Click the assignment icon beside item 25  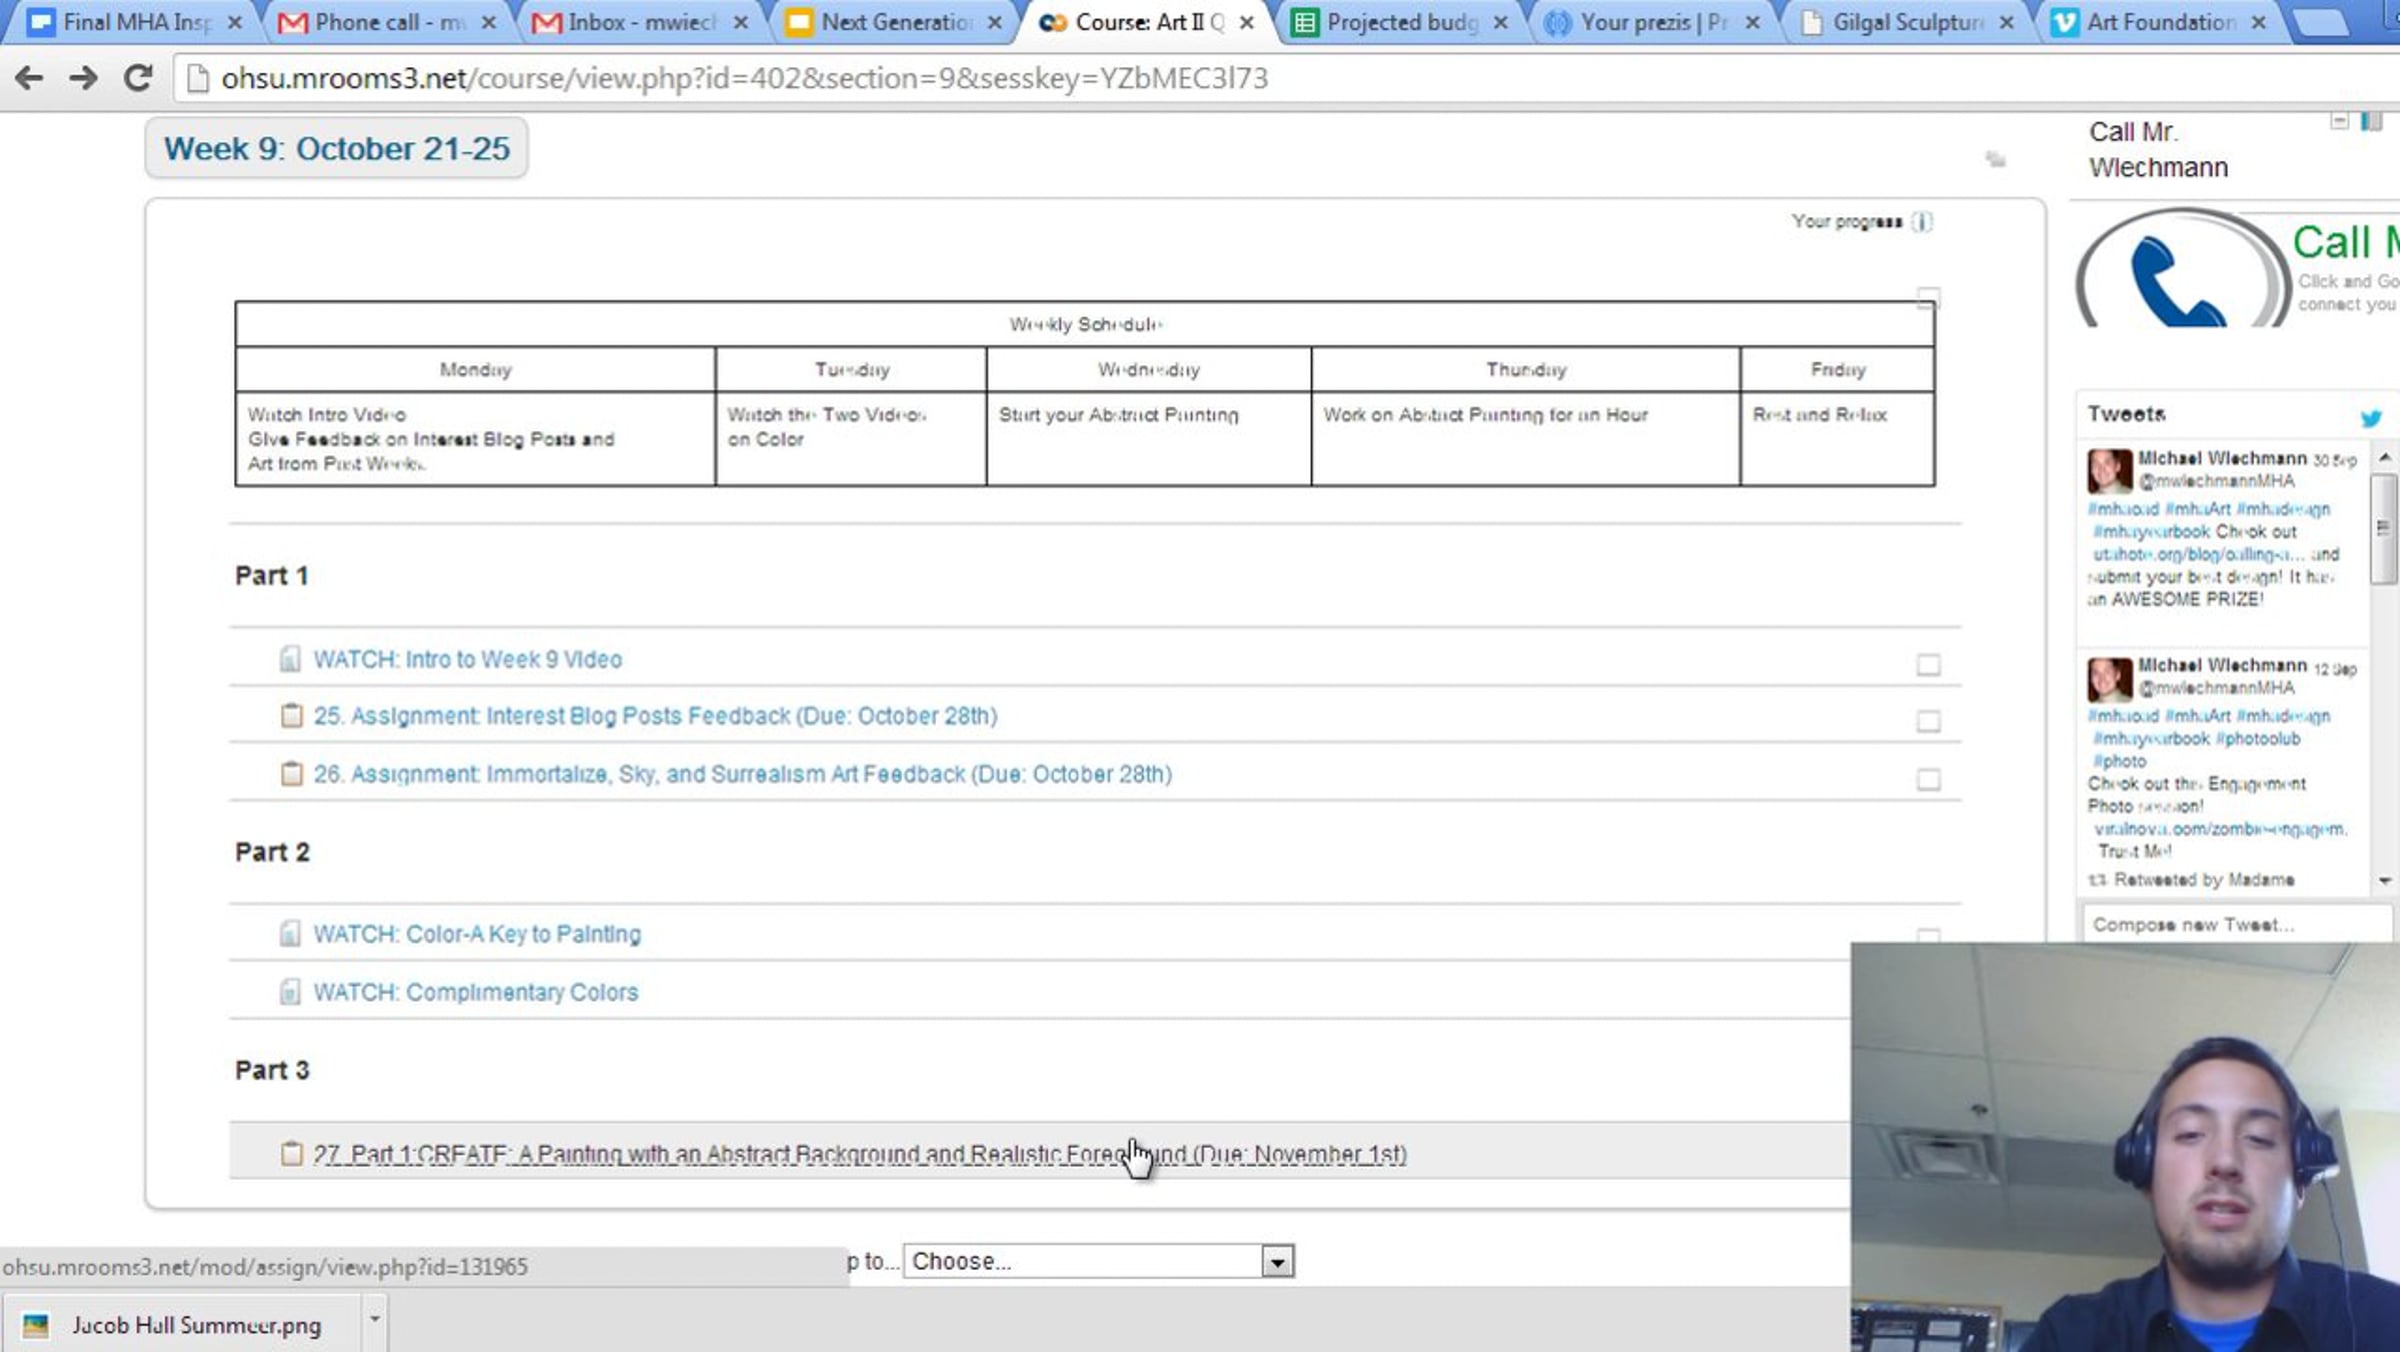tap(291, 716)
